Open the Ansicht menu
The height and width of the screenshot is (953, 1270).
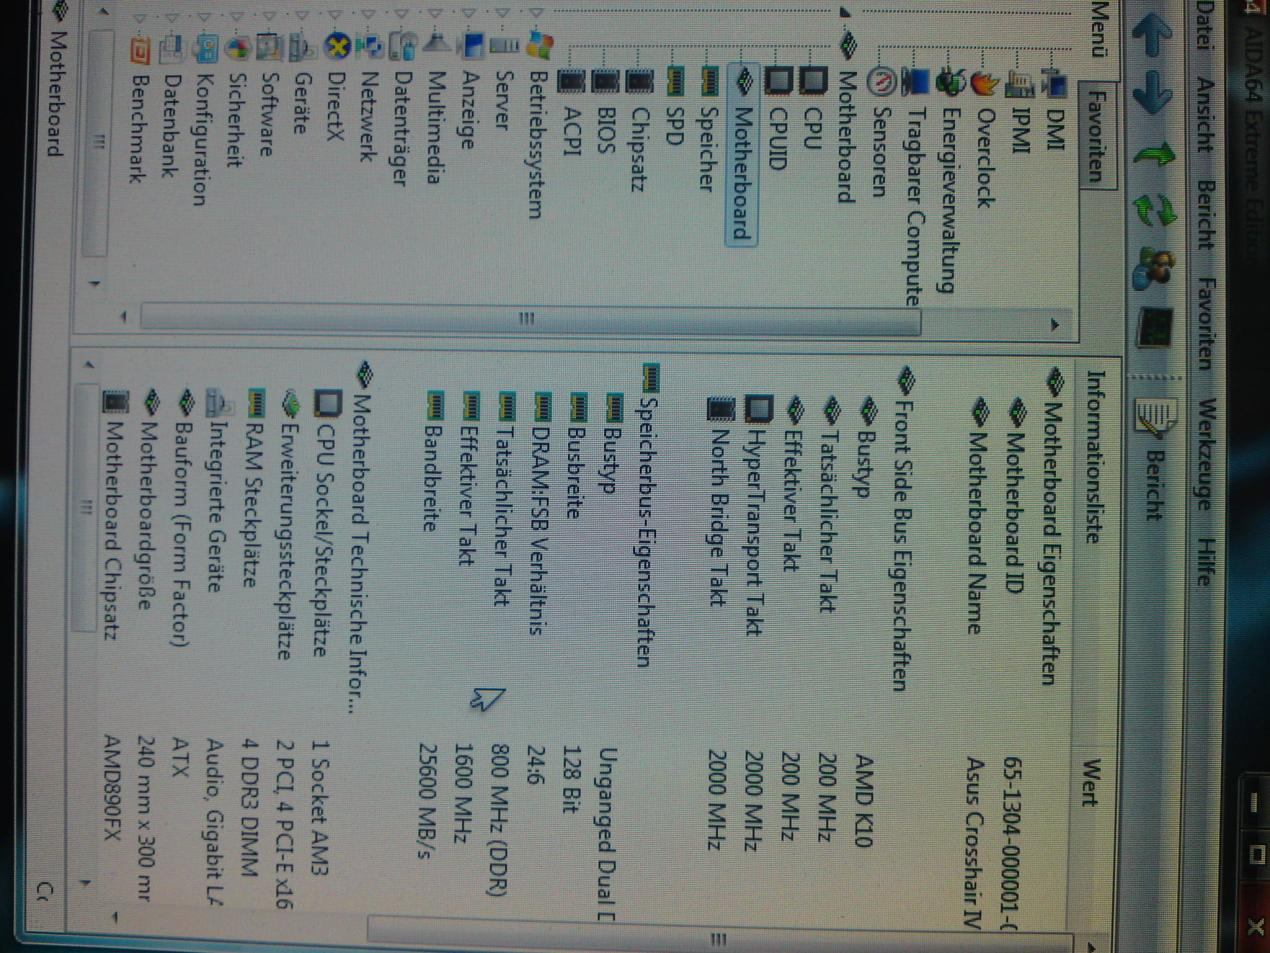tap(1207, 114)
